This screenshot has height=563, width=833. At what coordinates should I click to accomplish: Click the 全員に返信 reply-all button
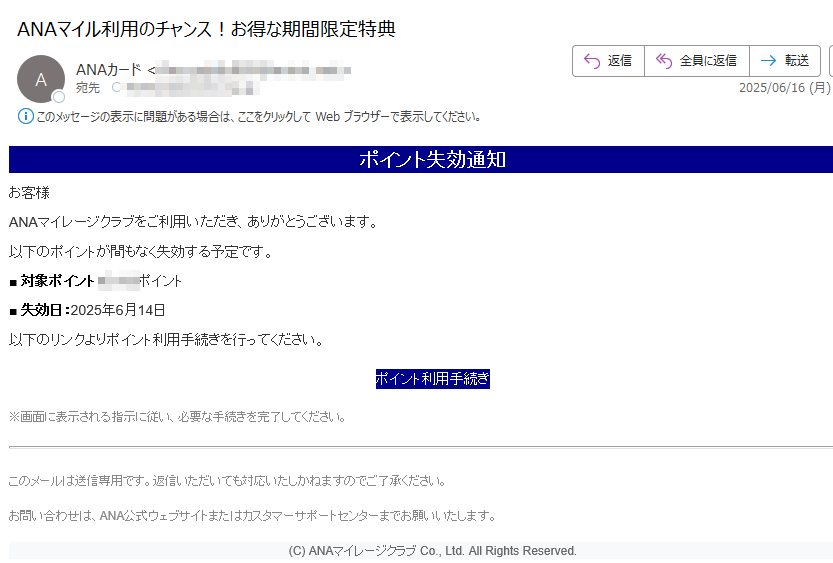[697, 61]
